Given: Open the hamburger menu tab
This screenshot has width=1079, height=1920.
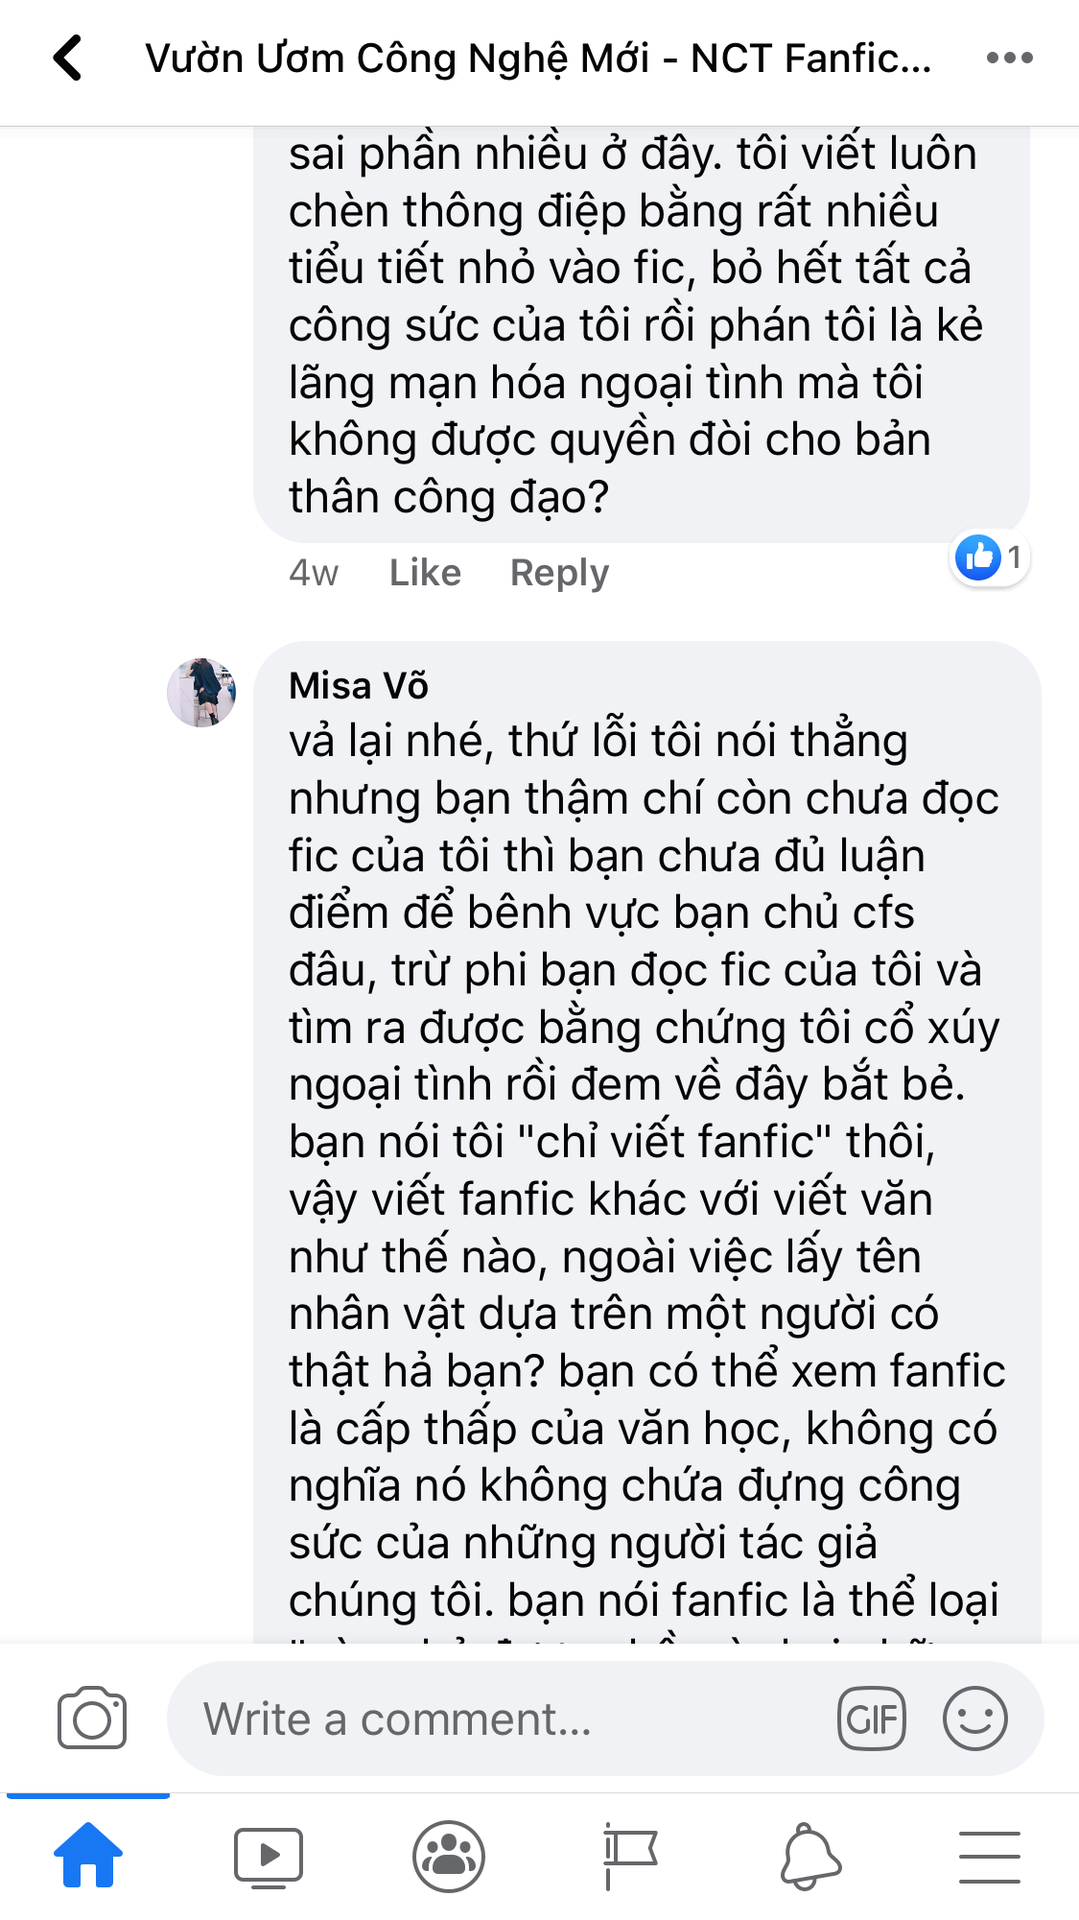Looking at the screenshot, I should coord(989,1857).
